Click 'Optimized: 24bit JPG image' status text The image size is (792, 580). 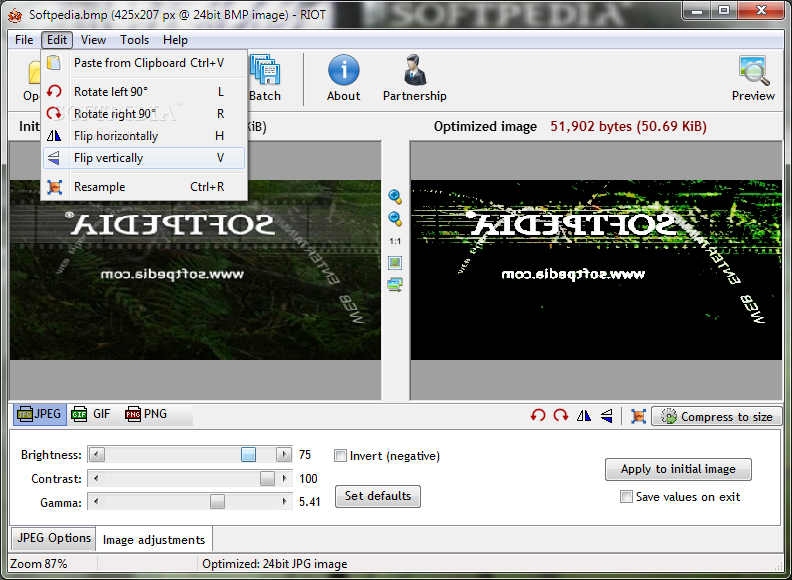tap(275, 564)
